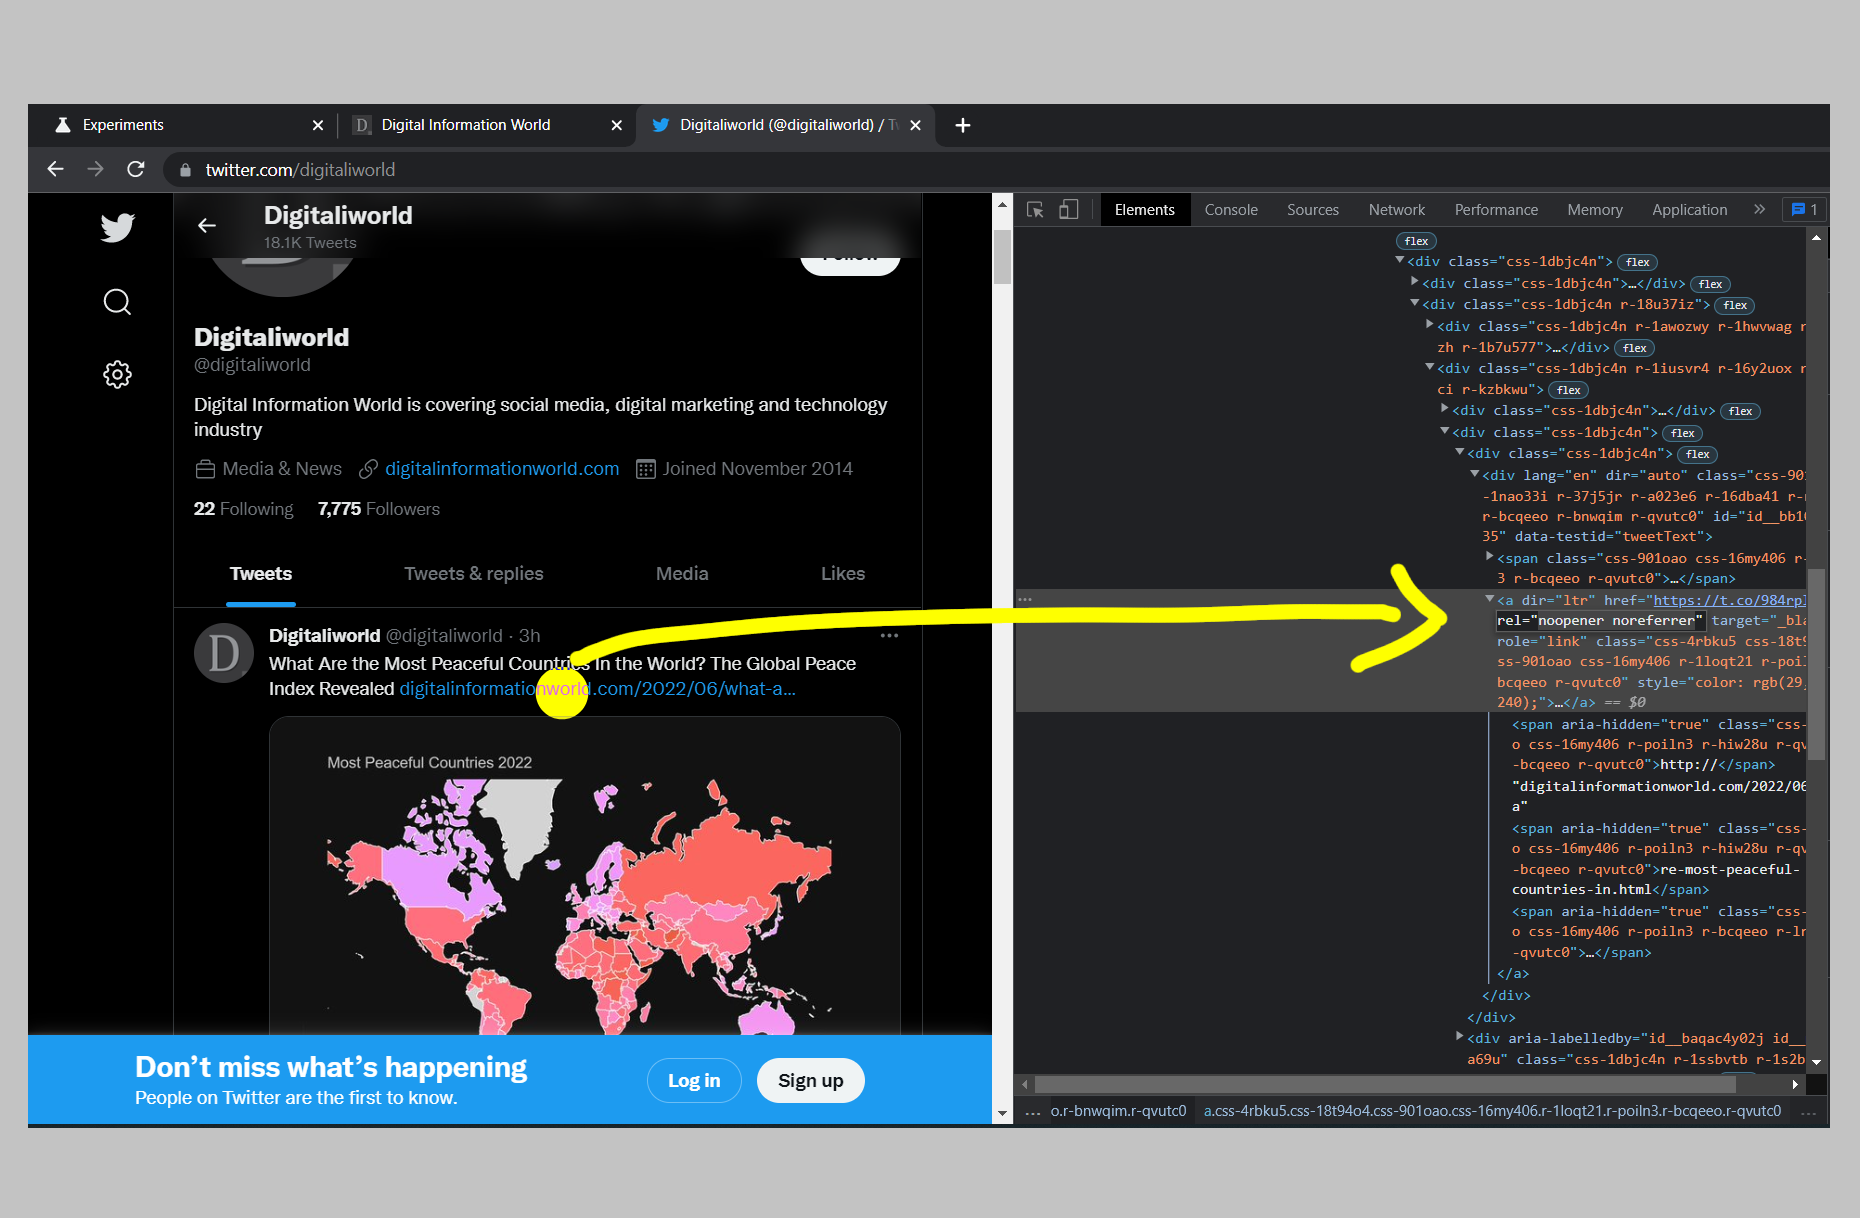Click the Joined November 2014 calendar icon
This screenshot has width=1860, height=1218.
pos(646,469)
